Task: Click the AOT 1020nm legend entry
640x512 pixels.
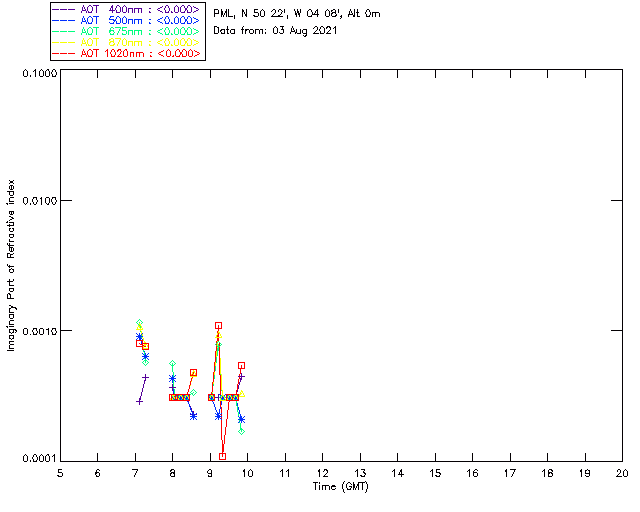Action: (x=126, y=53)
